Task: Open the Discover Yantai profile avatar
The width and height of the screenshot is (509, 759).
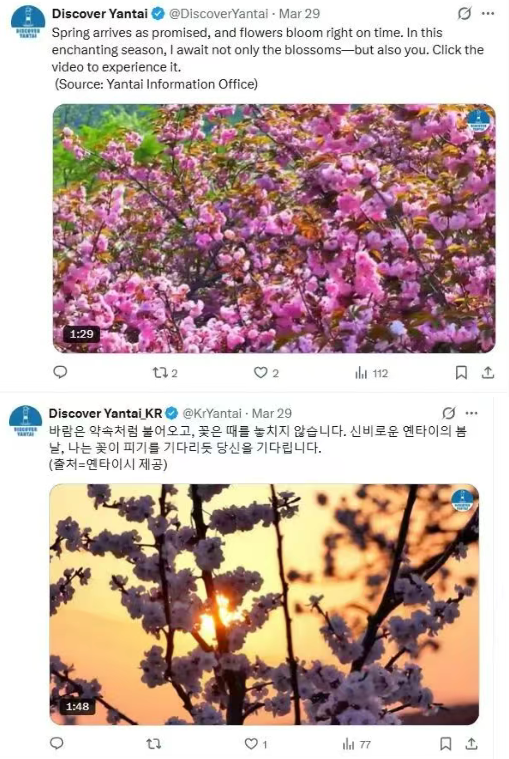Action: pos(28,22)
